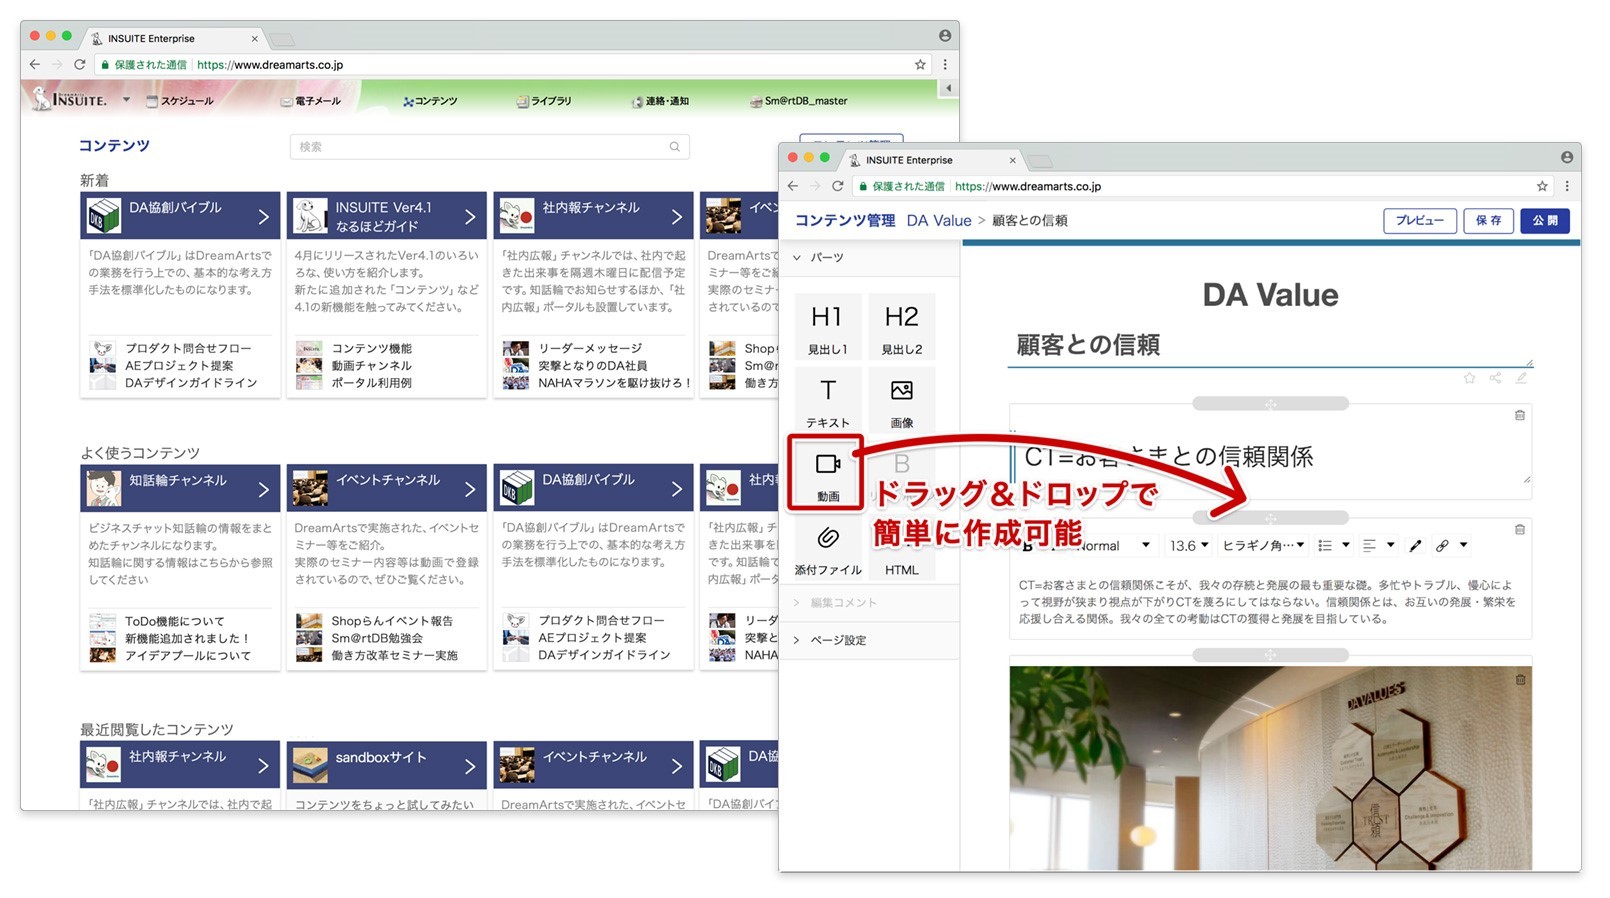Expand the ページ設定 section
The height and width of the screenshot is (898, 1610).
click(x=797, y=640)
